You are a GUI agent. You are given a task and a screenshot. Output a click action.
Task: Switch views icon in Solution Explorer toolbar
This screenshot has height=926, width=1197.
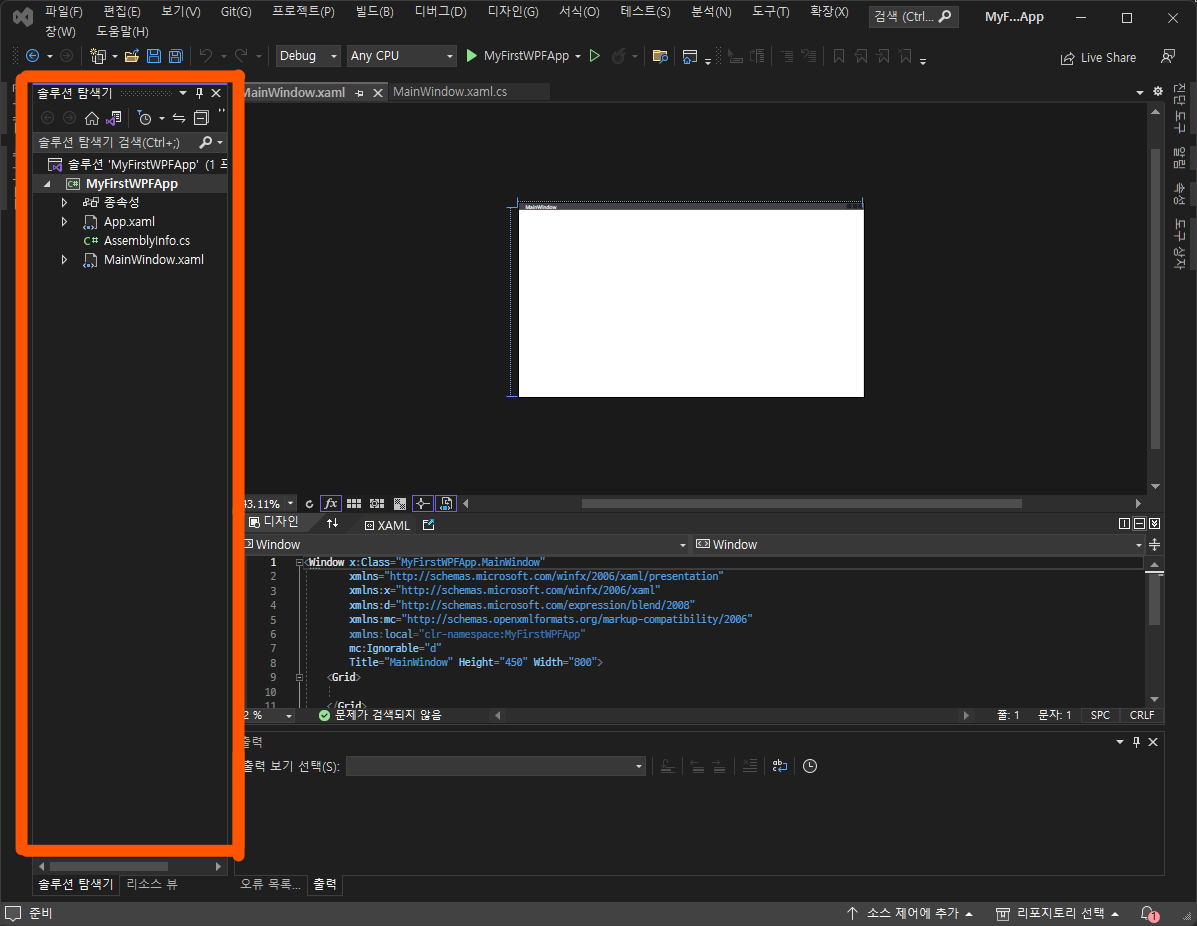tap(115, 118)
